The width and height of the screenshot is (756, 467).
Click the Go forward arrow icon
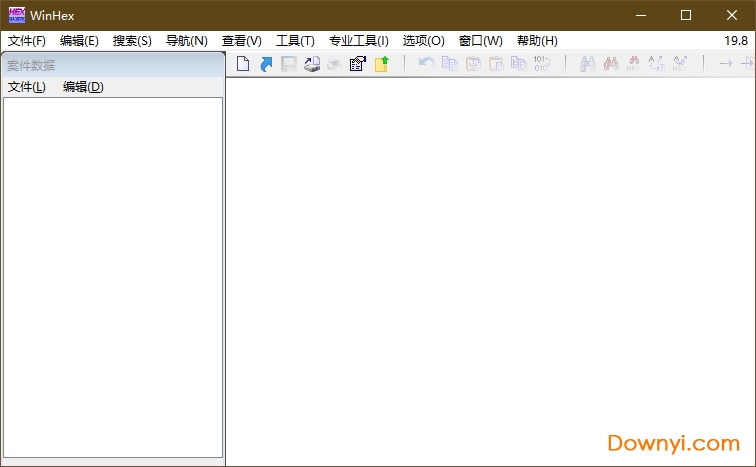[725, 64]
